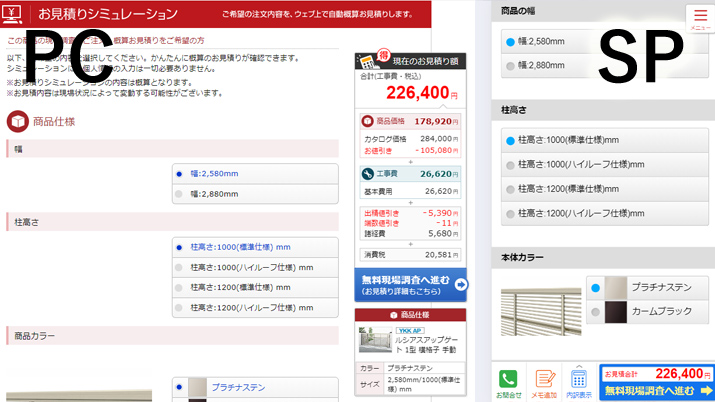Viewport: 715px width, 402px height.
Task: Click the カームブラック dark color swatch
Action: [615, 312]
